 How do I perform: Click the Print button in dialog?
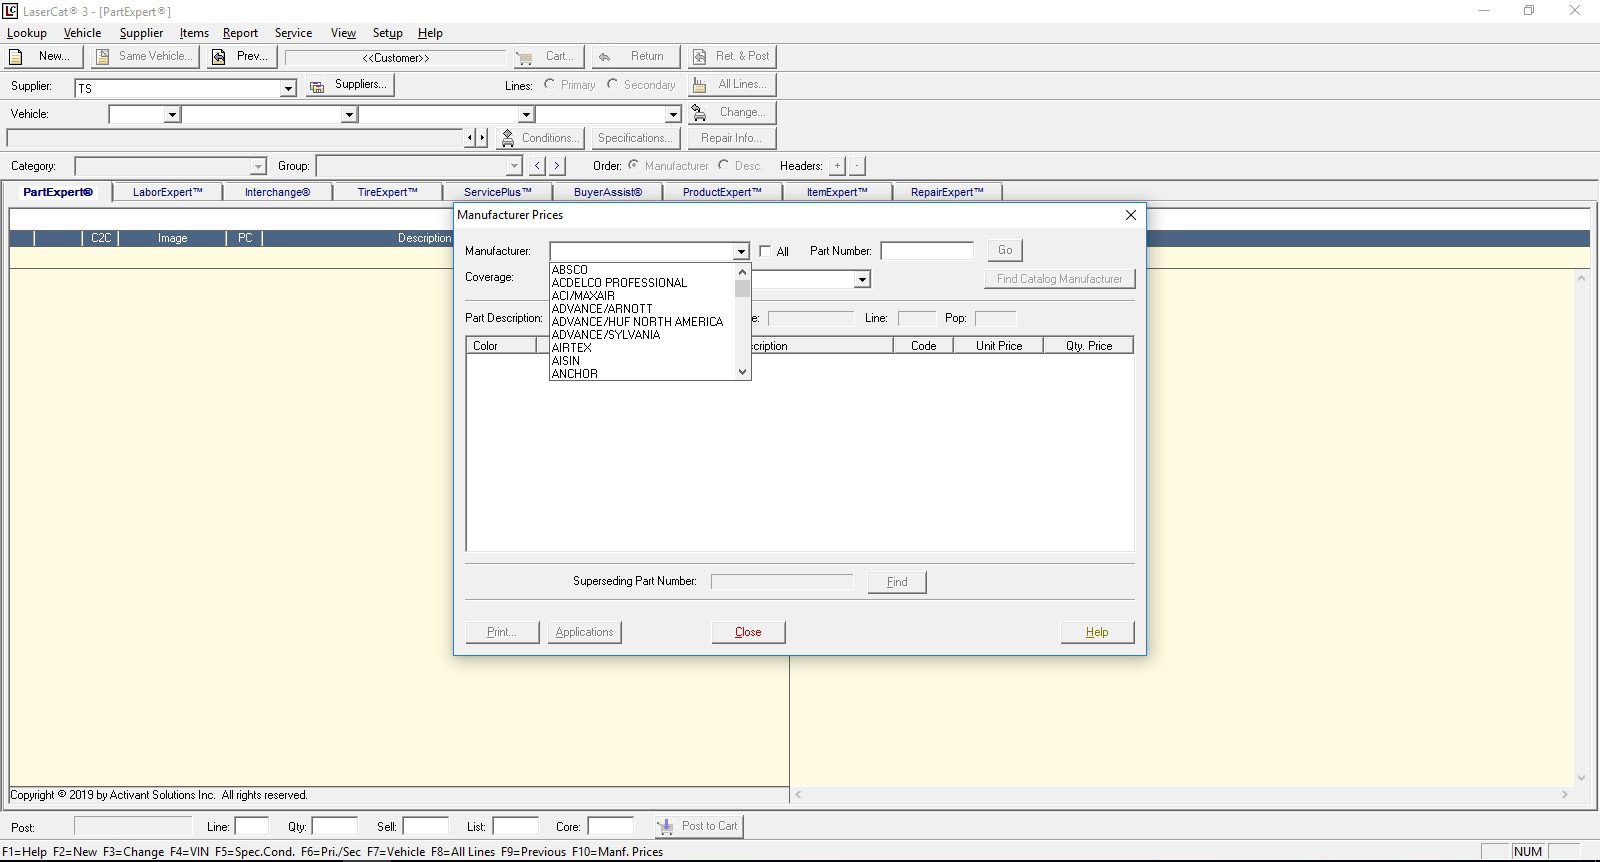point(502,632)
